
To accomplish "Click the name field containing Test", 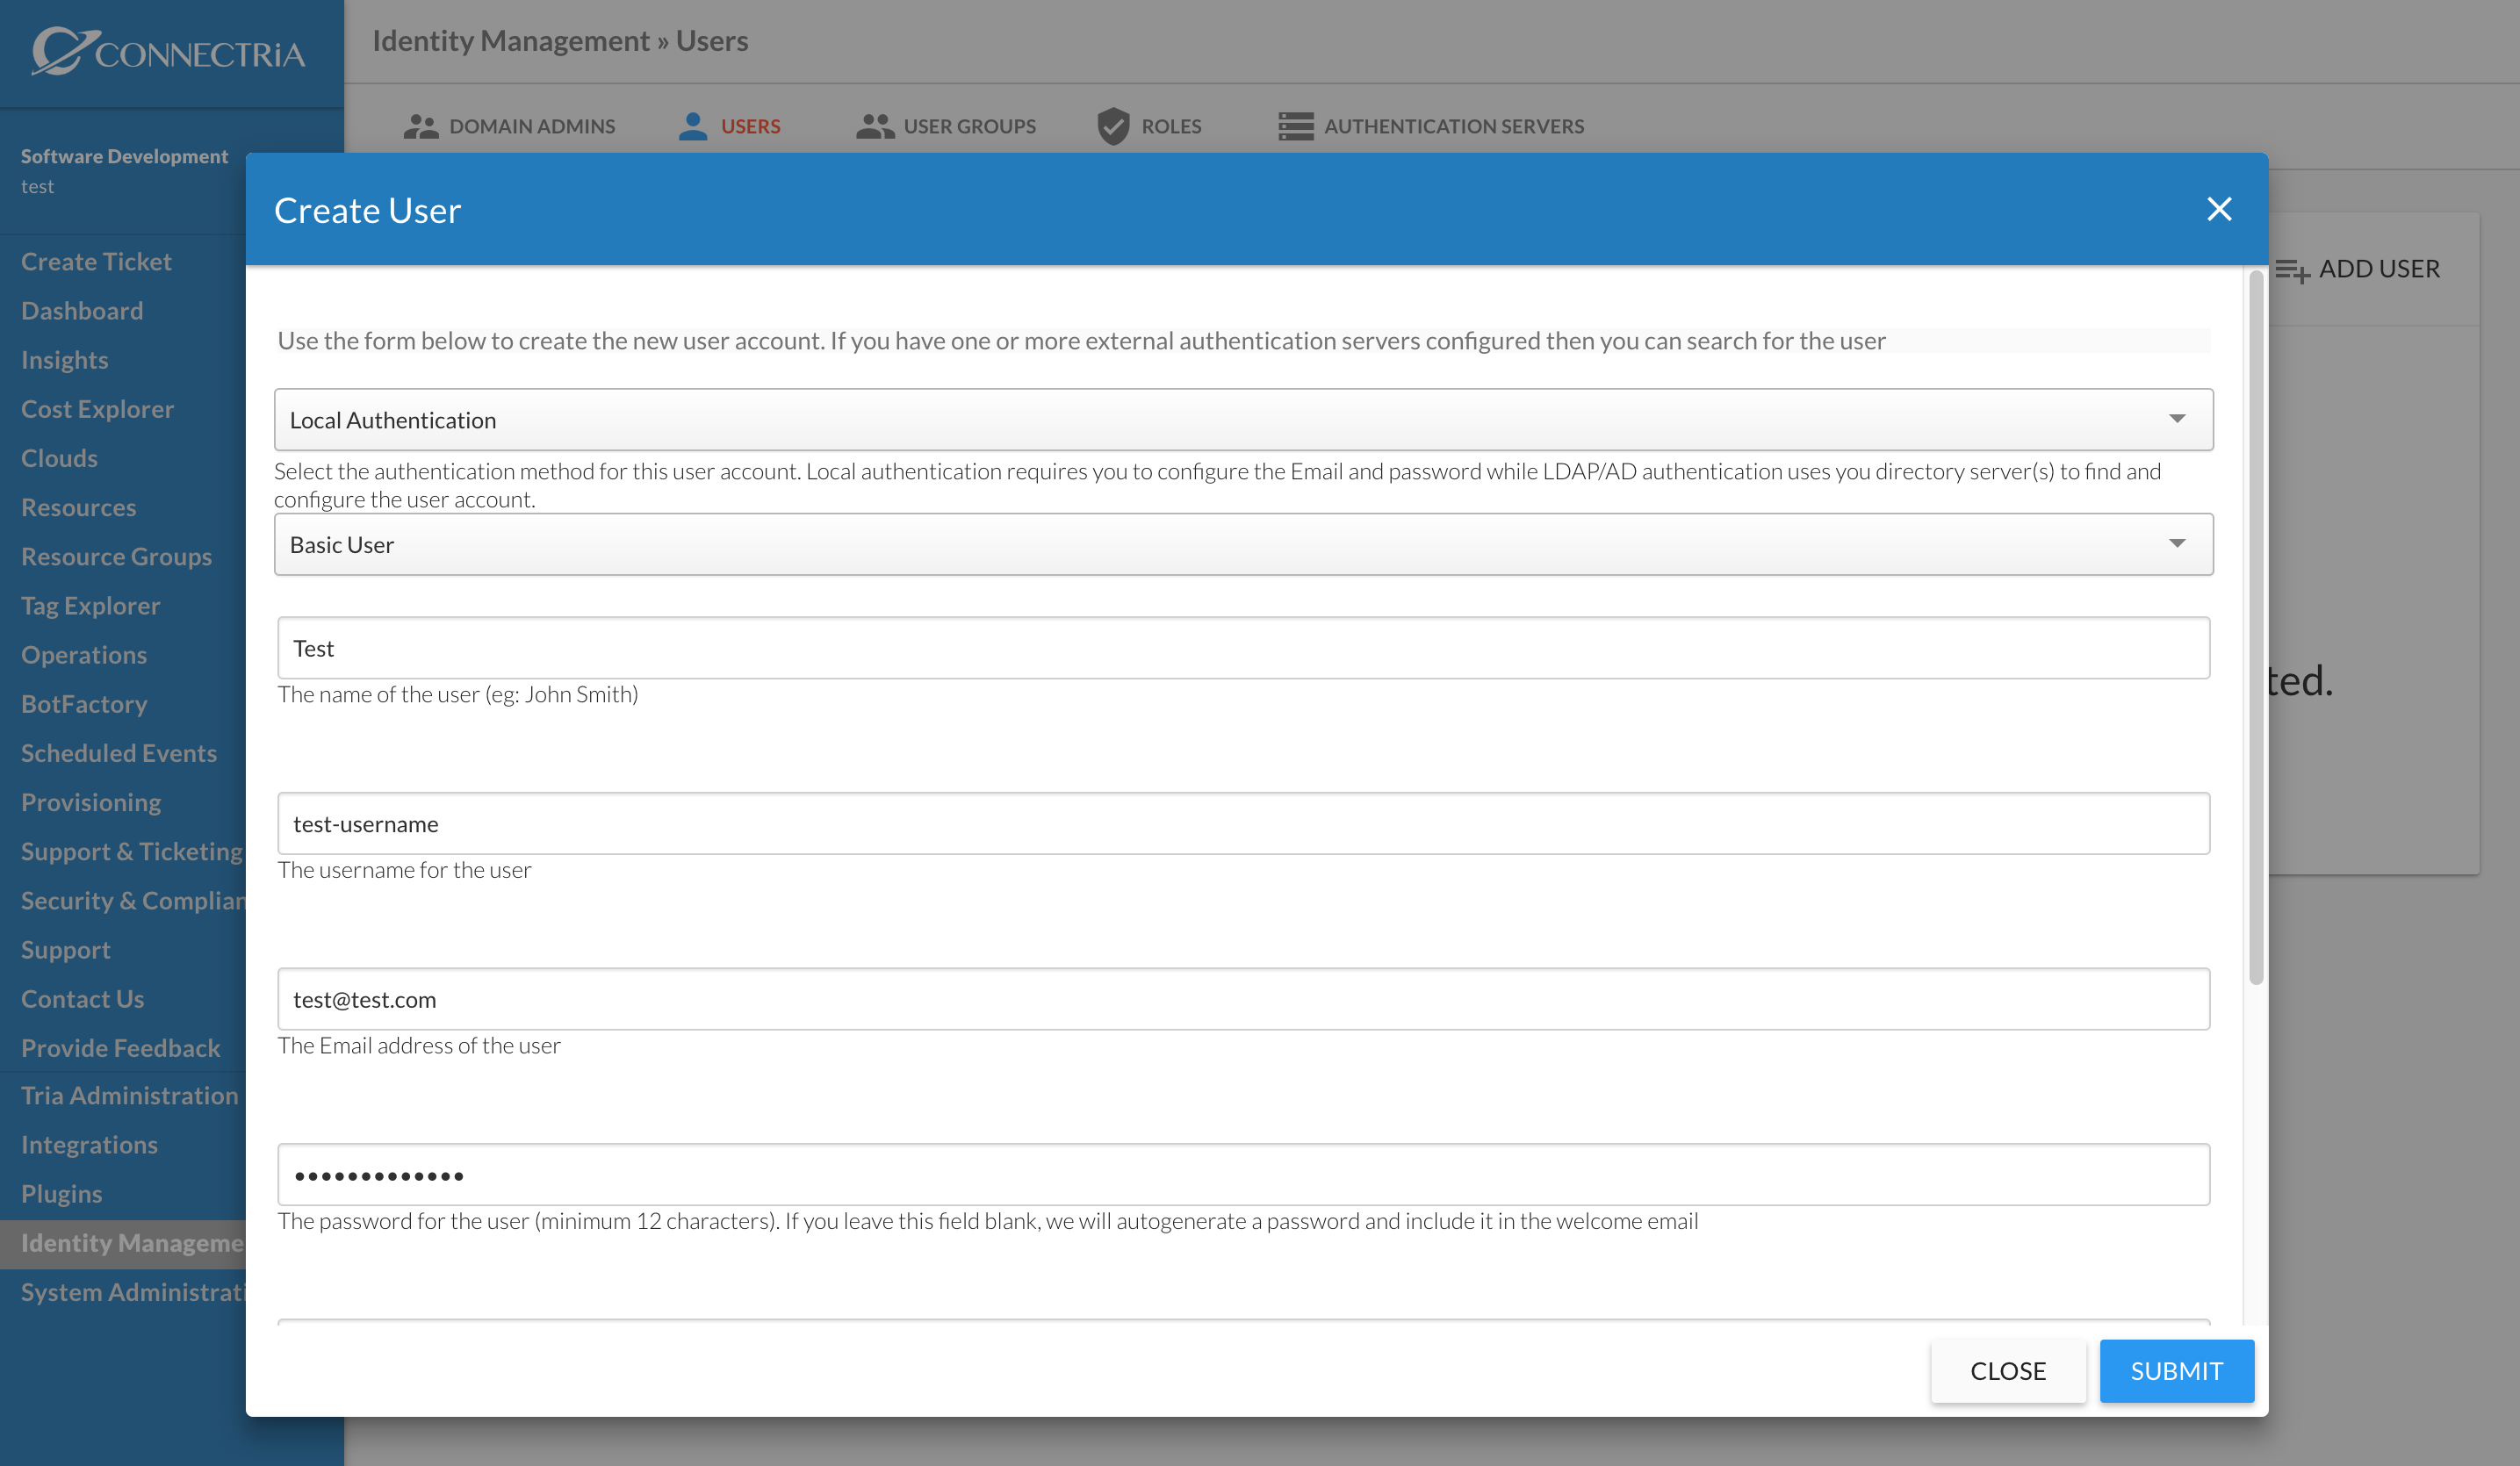I will 1243,647.
